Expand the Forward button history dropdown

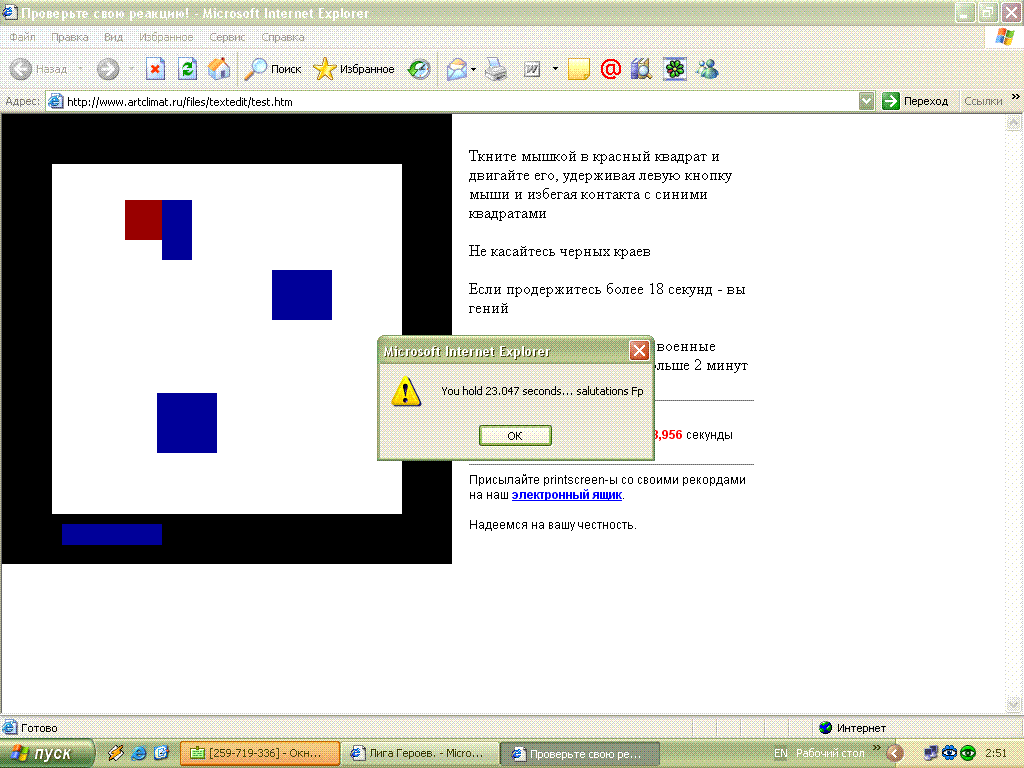pyautogui.click(x=131, y=69)
